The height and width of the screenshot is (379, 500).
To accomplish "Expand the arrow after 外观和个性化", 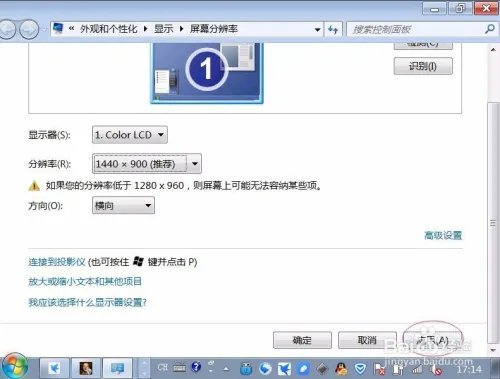I will coord(145,29).
